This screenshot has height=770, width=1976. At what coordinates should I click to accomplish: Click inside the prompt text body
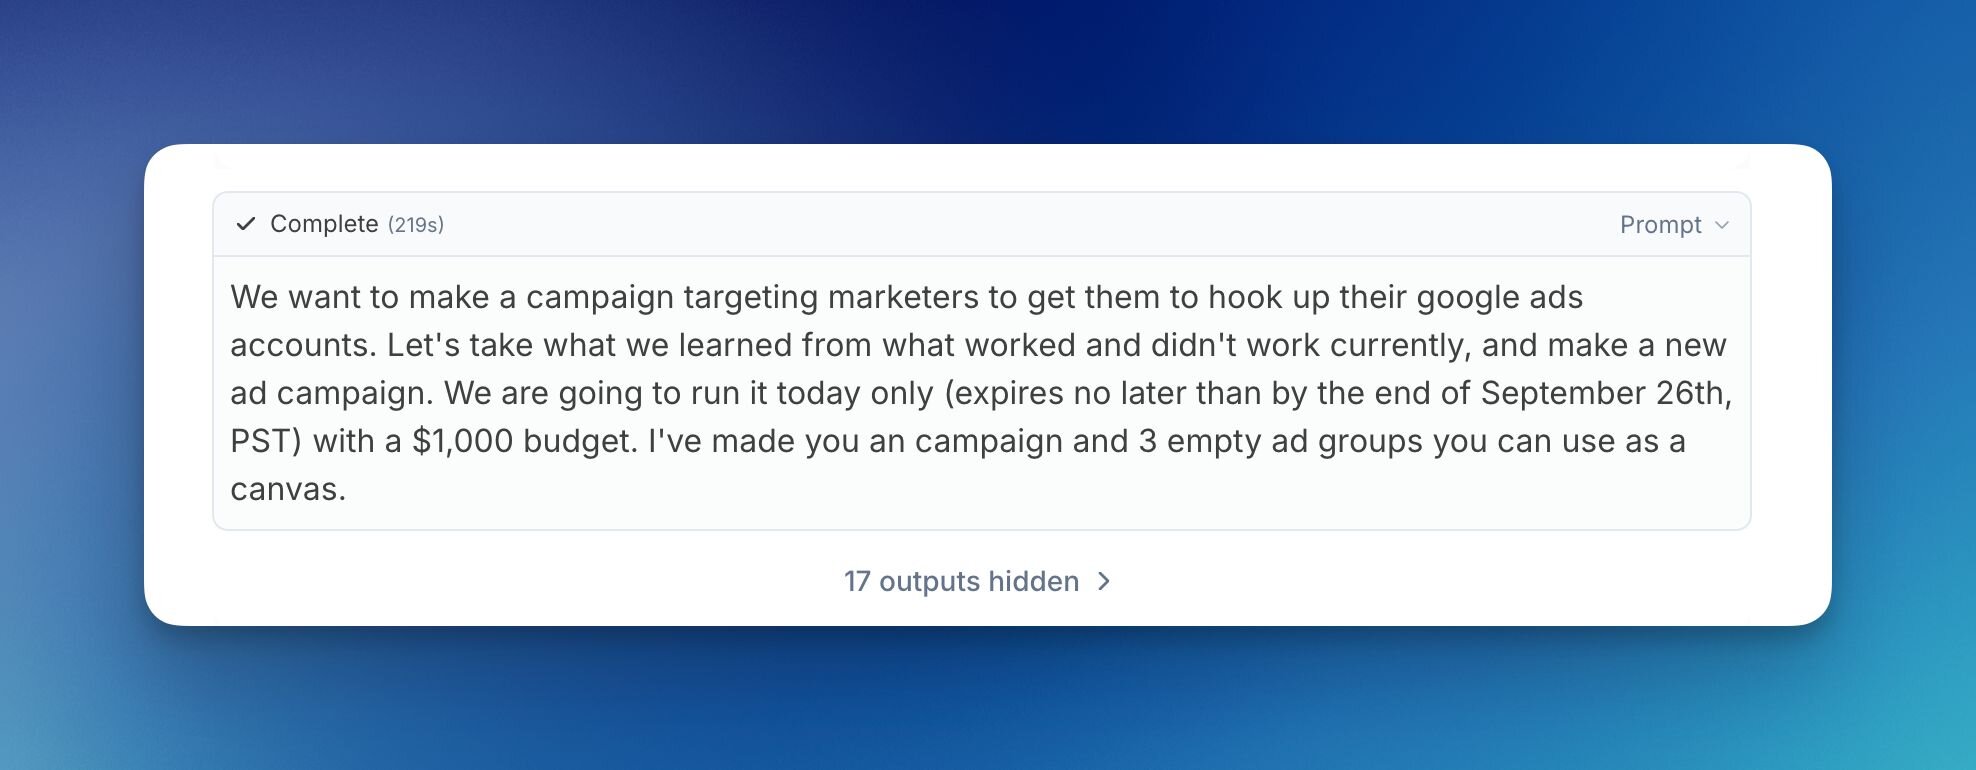[x=980, y=393]
